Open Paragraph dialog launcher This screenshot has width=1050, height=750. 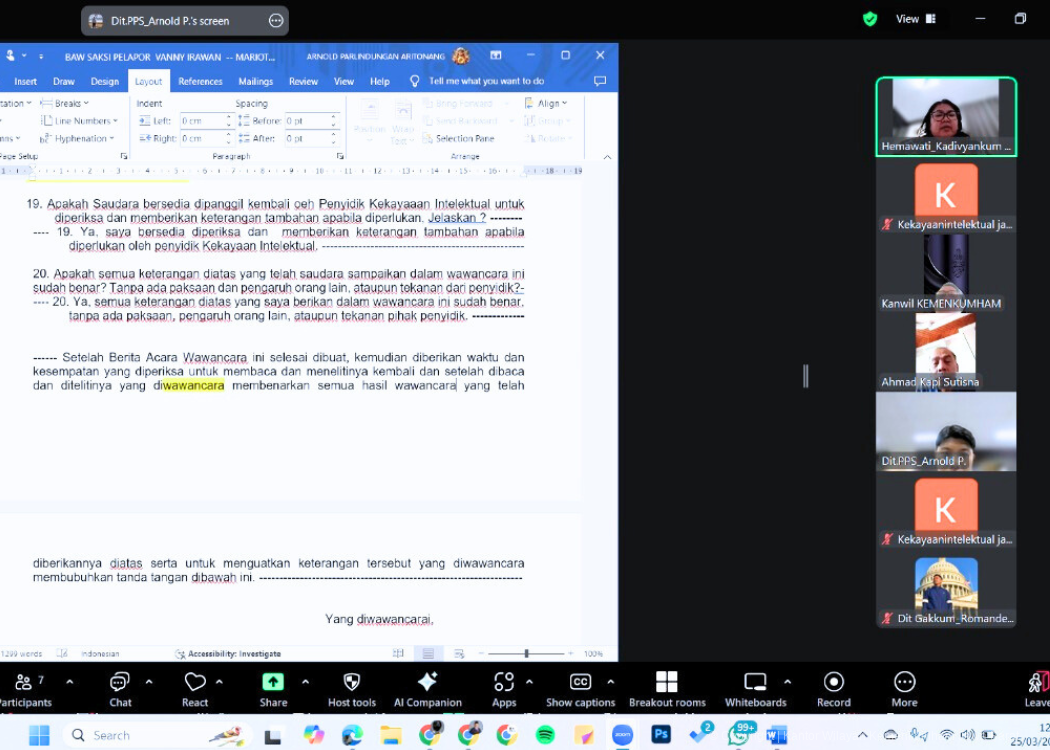(x=340, y=156)
